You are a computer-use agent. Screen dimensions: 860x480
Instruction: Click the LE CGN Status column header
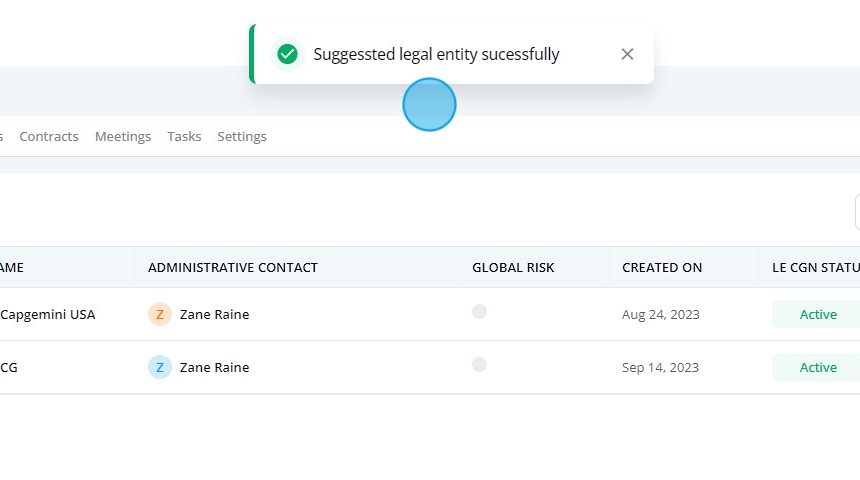[x=816, y=267]
